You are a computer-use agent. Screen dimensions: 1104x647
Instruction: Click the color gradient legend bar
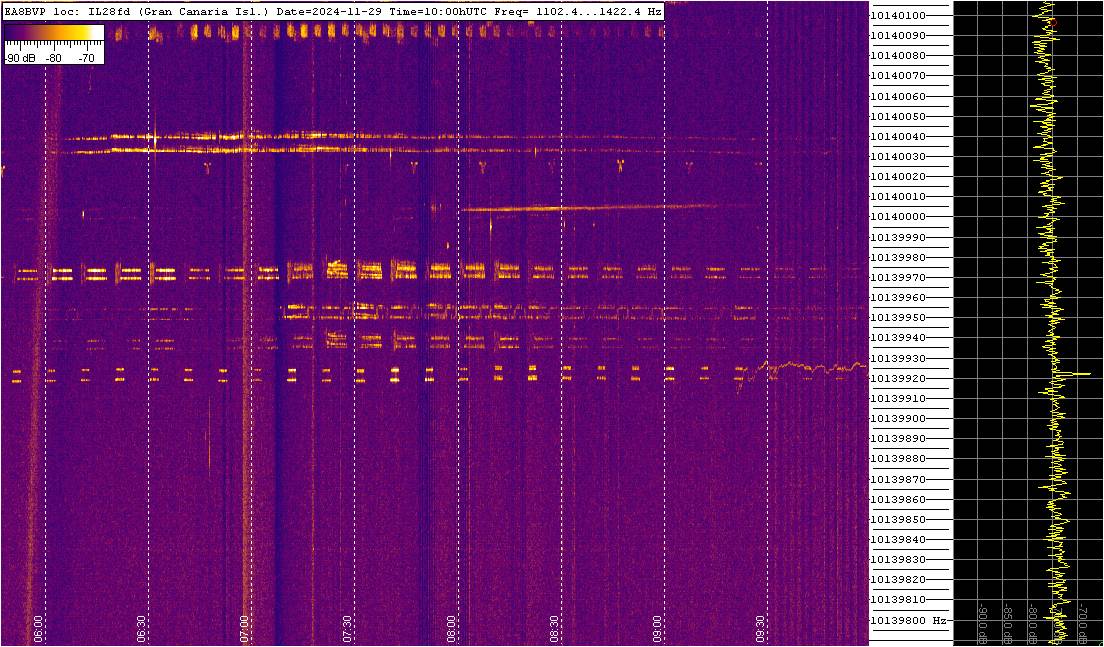coord(54,32)
